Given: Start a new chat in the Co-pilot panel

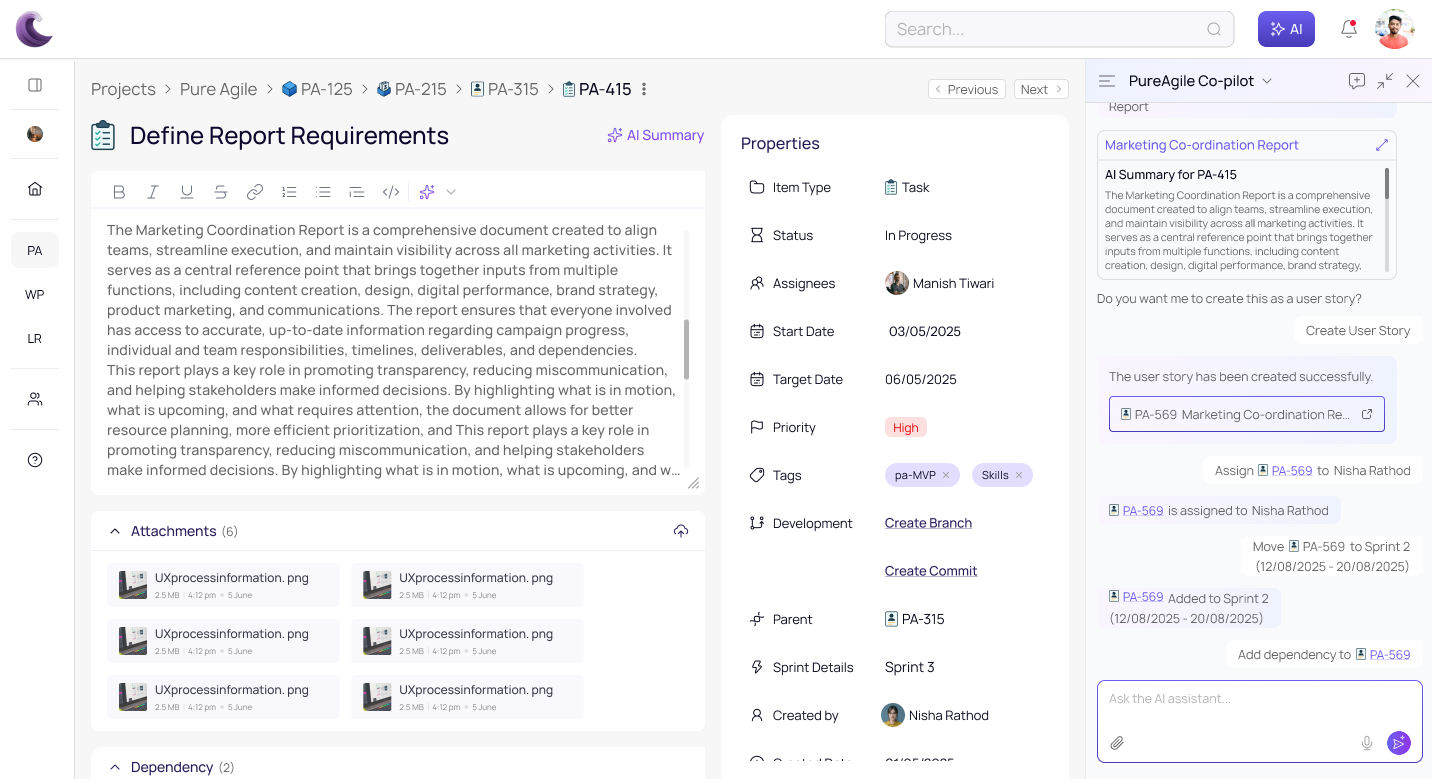Looking at the screenshot, I should (1356, 81).
